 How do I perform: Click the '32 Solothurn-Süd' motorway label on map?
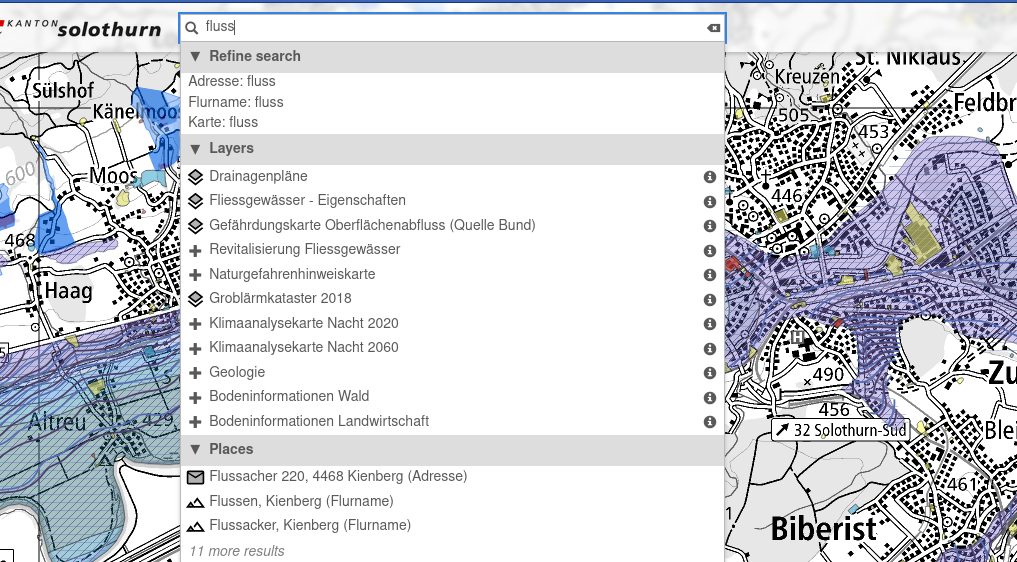click(841, 430)
